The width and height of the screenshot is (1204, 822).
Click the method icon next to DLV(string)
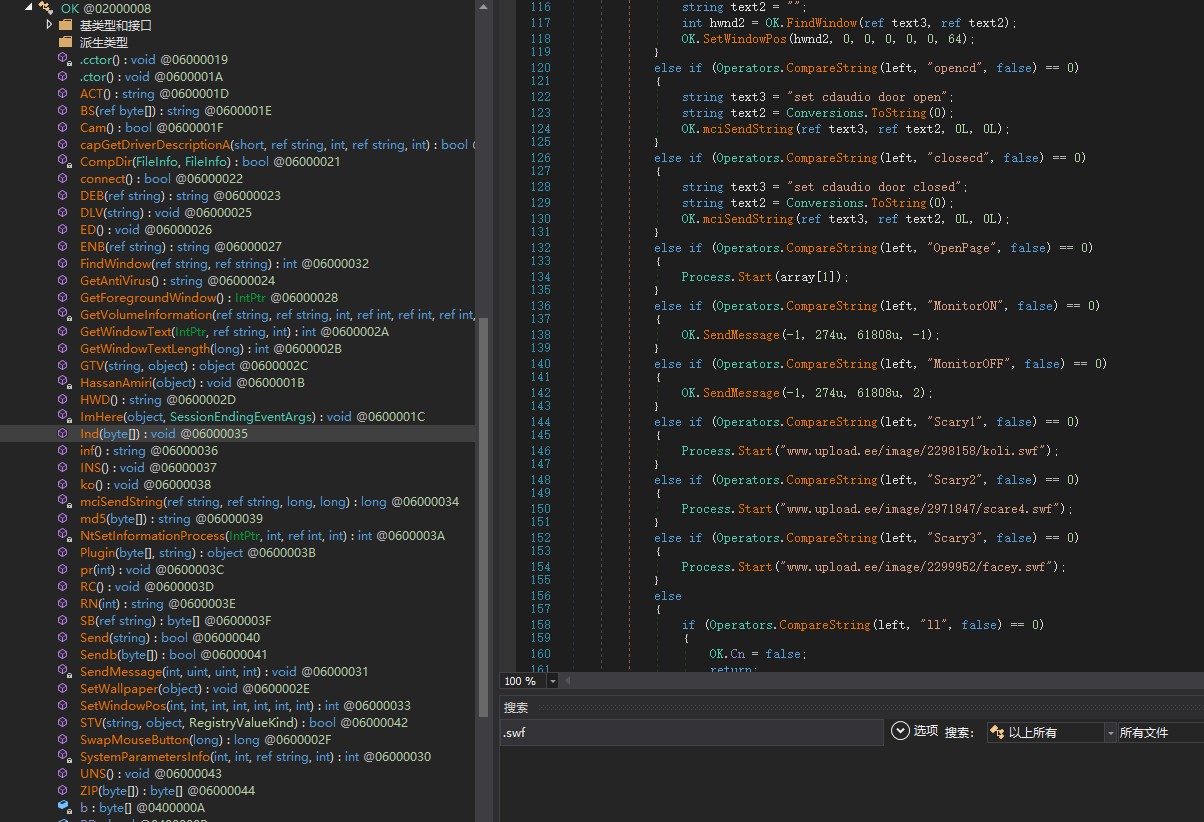(x=64, y=212)
